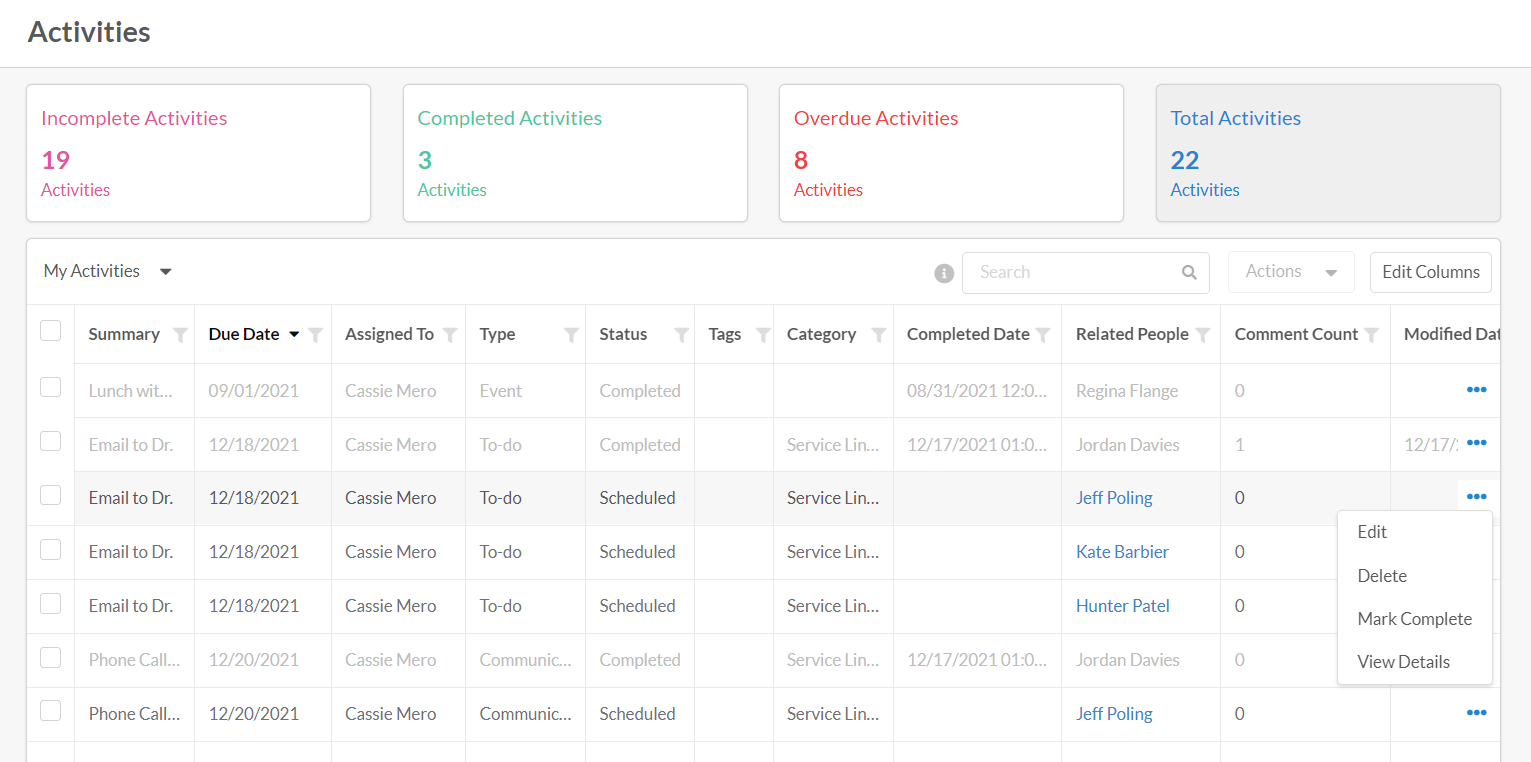Screen dimensions: 1531x762
Task: Select the Incomplete Activities card
Action: (x=198, y=153)
